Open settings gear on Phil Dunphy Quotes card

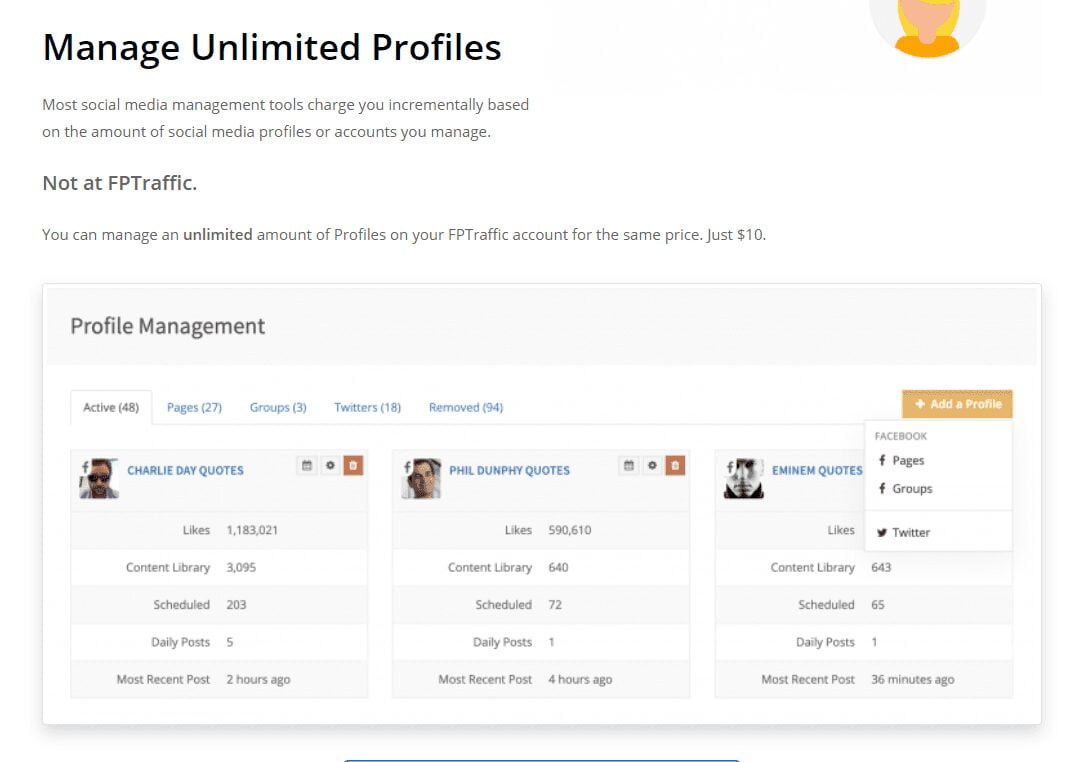click(x=652, y=465)
